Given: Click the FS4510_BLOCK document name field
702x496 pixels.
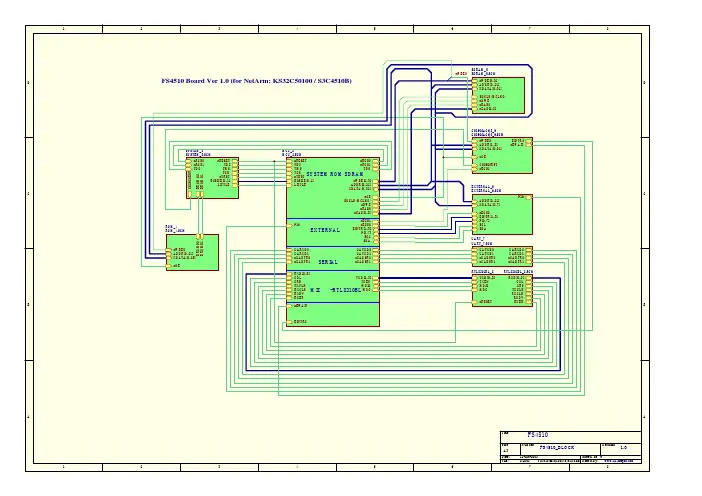Looking at the screenshot, I should point(556,447).
